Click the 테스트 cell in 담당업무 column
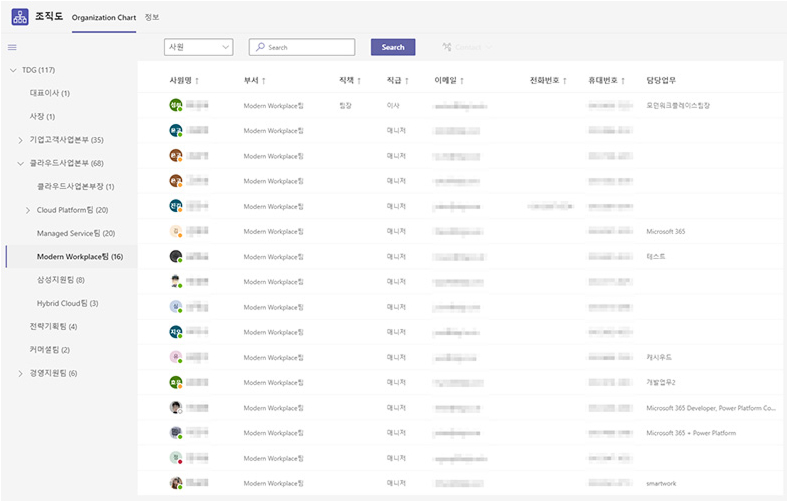 656,256
